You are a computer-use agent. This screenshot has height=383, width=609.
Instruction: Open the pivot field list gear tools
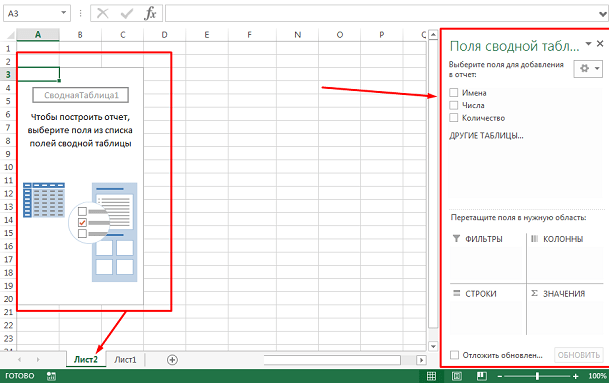pos(588,69)
